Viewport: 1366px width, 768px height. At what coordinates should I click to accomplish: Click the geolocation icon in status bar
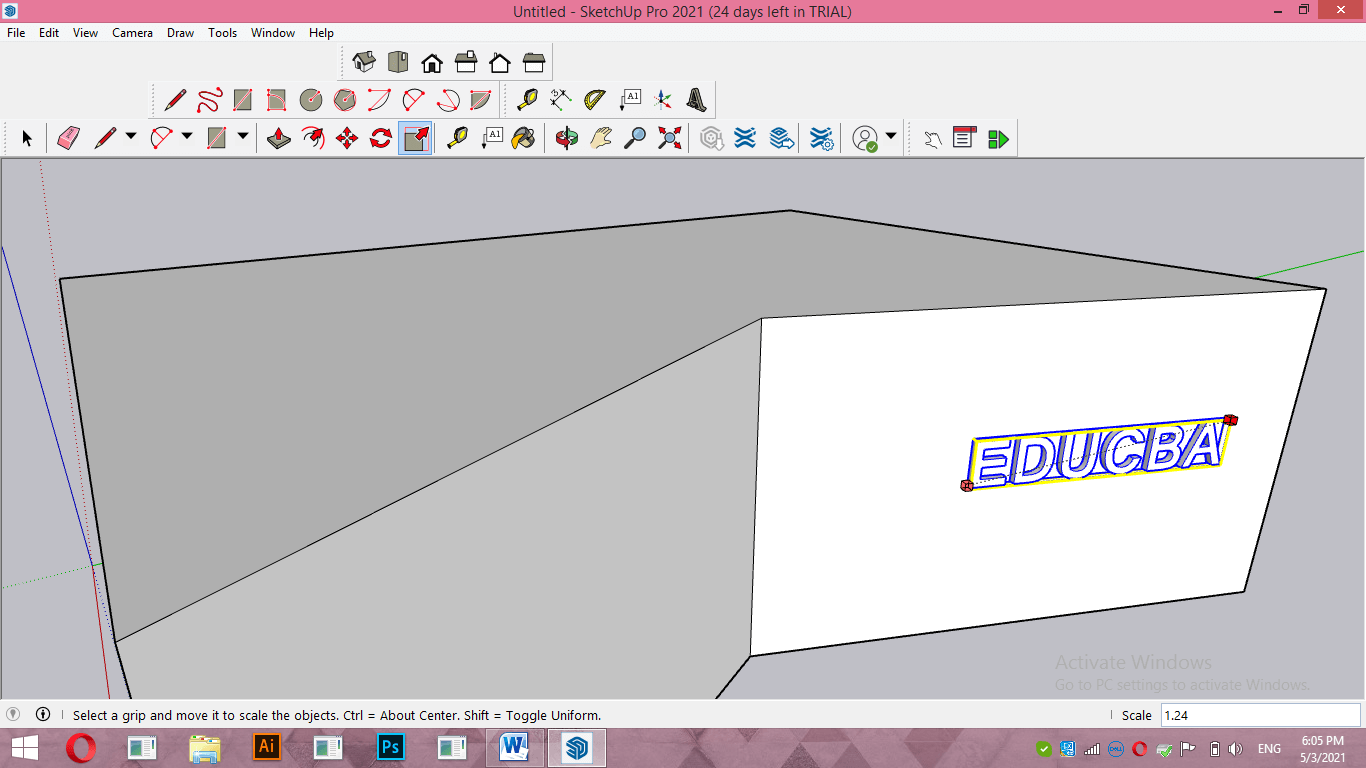pos(13,714)
